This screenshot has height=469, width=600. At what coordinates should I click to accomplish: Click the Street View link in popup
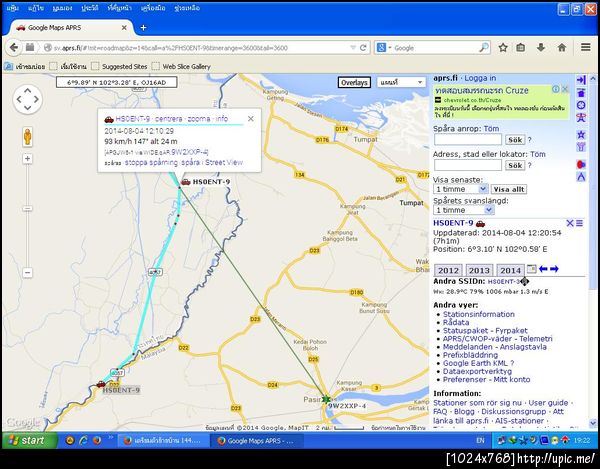pyautogui.click(x=224, y=162)
